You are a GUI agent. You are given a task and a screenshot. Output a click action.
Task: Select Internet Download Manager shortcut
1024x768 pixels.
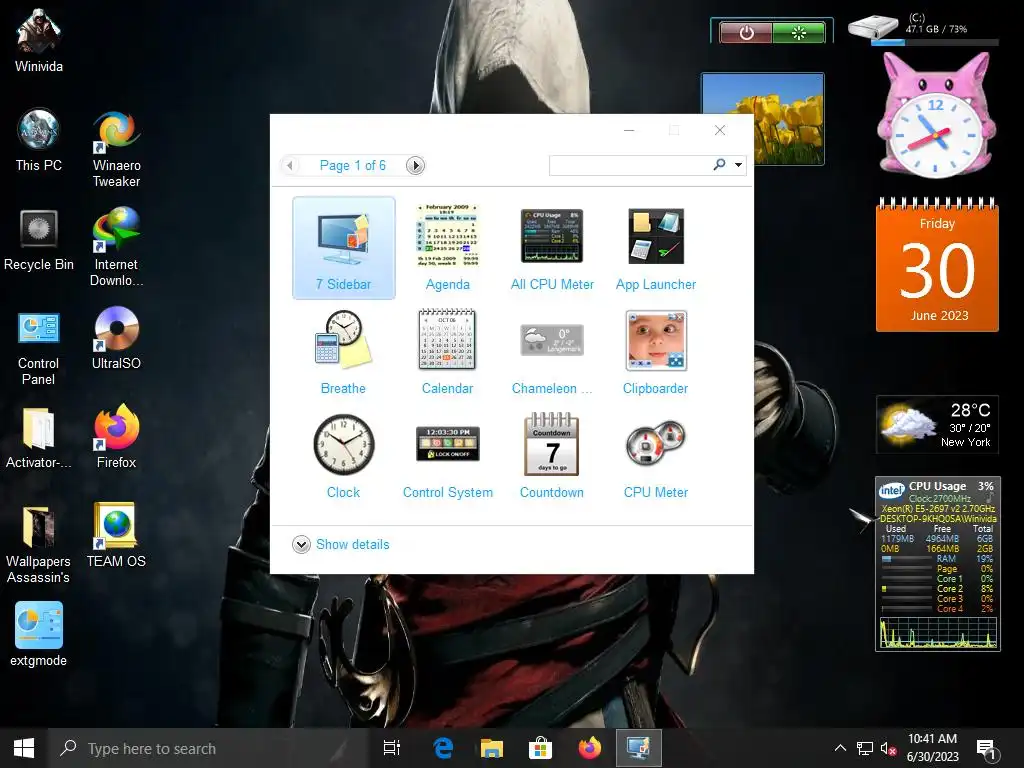116,248
